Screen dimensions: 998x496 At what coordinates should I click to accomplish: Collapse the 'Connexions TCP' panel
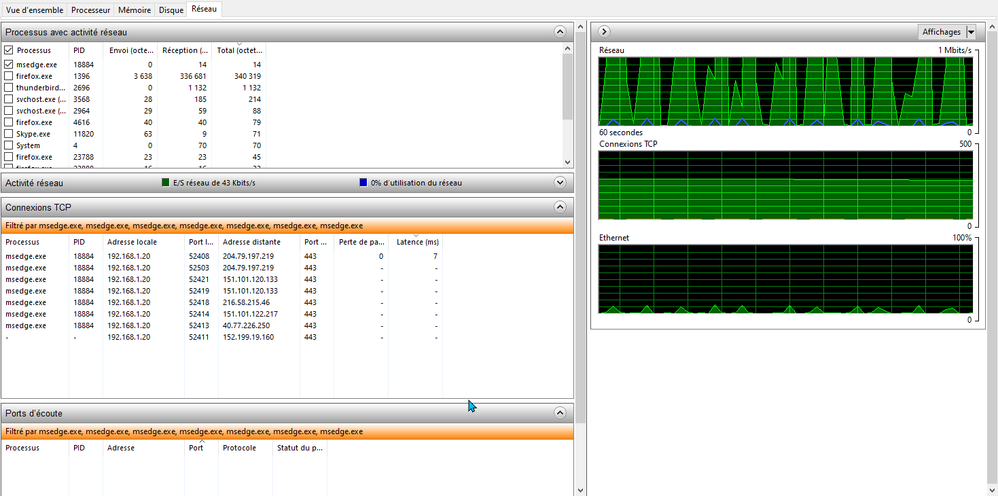560,207
